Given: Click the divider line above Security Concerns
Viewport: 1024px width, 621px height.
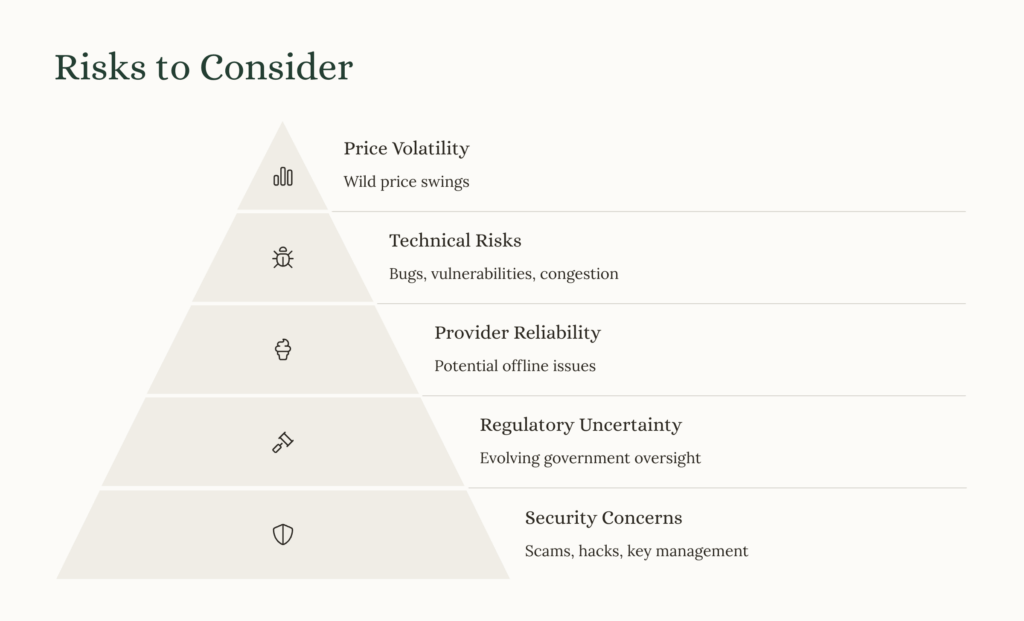Looking at the screenshot, I should click(x=717, y=488).
